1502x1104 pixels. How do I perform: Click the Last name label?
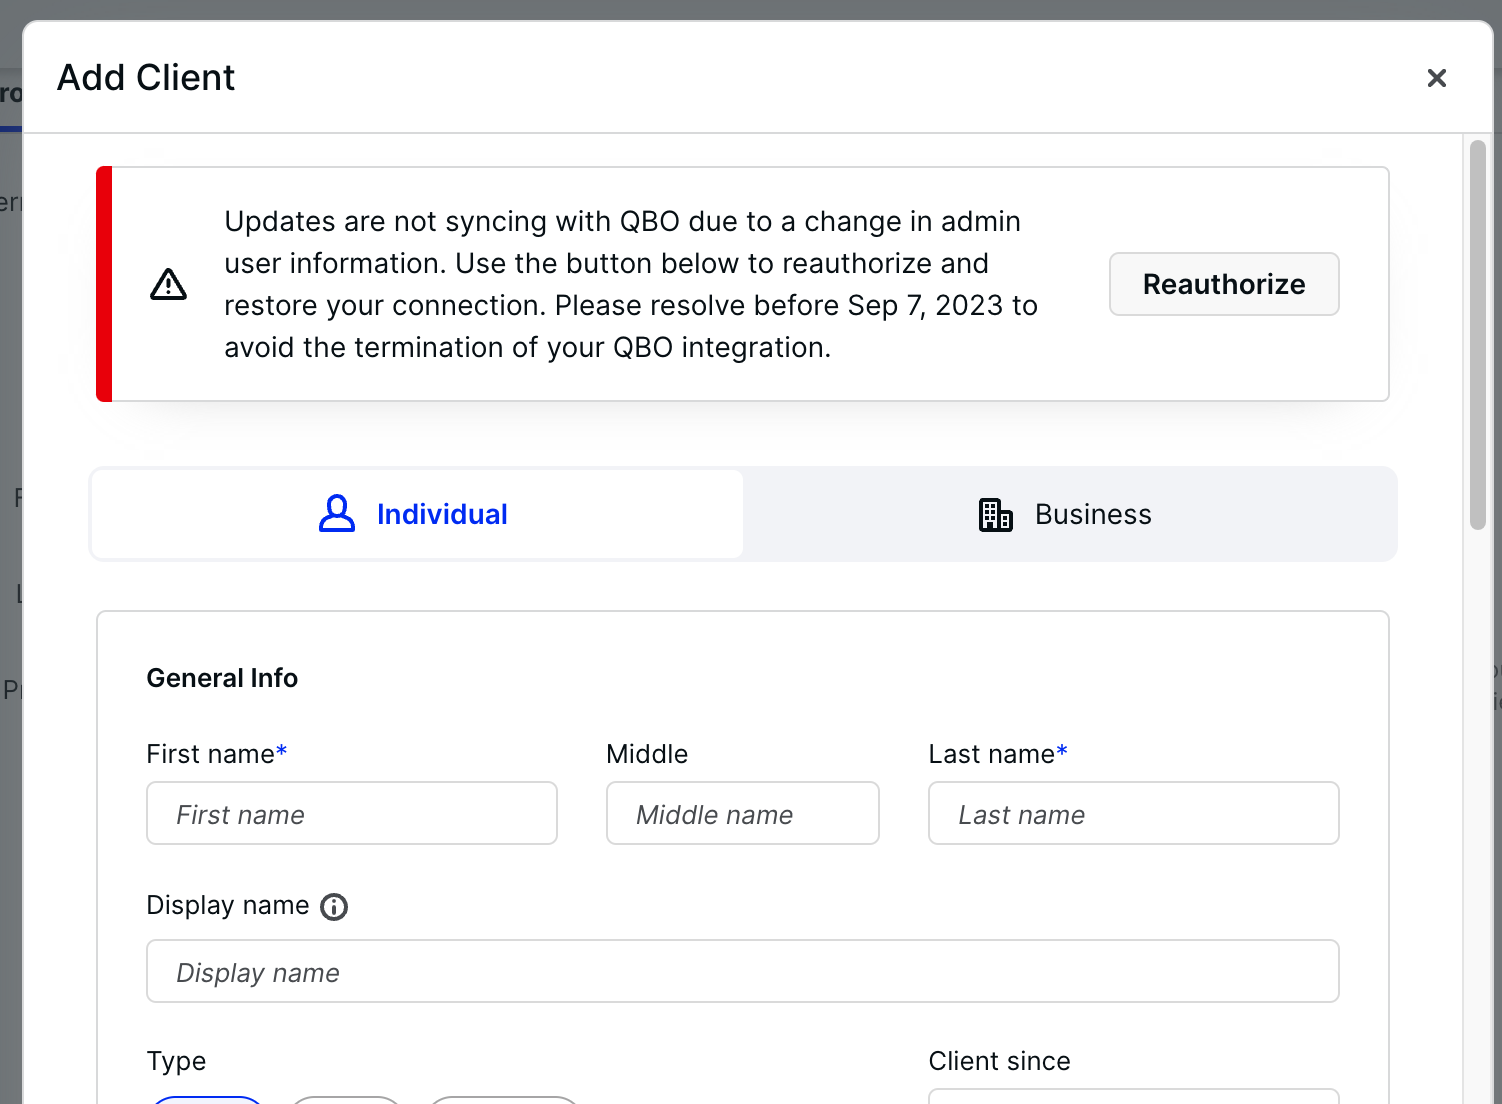click(997, 754)
